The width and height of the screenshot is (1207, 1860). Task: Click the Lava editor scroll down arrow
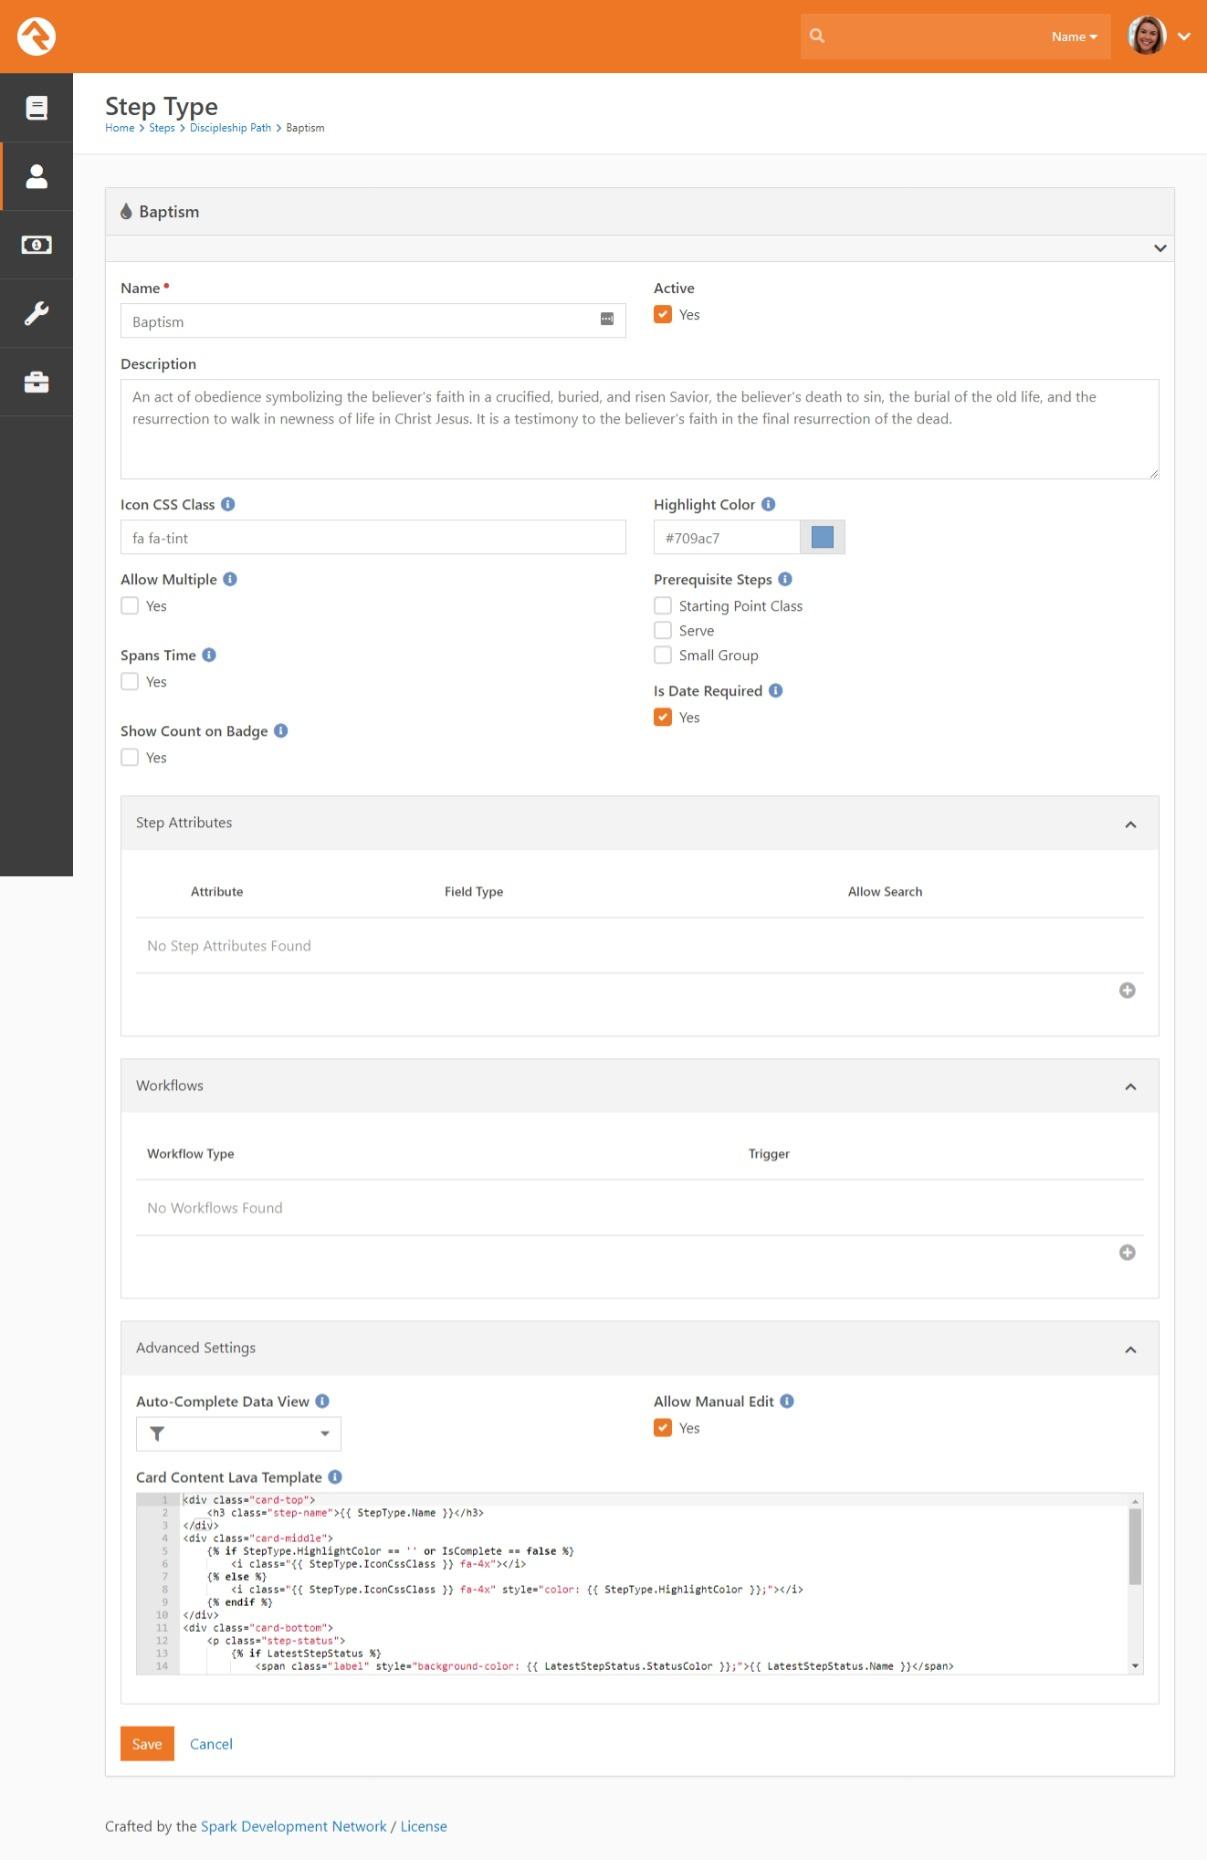pos(1135,1666)
